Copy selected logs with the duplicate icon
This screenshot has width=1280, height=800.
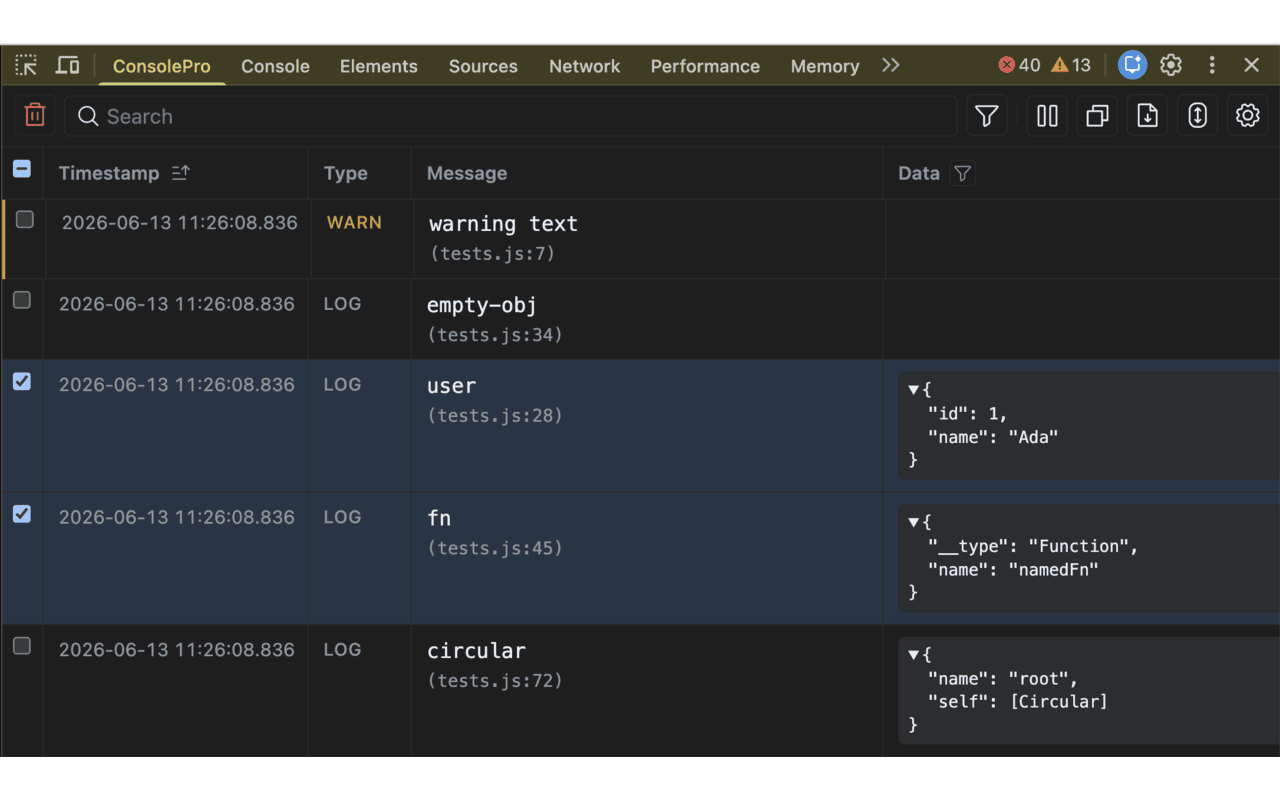[1097, 116]
